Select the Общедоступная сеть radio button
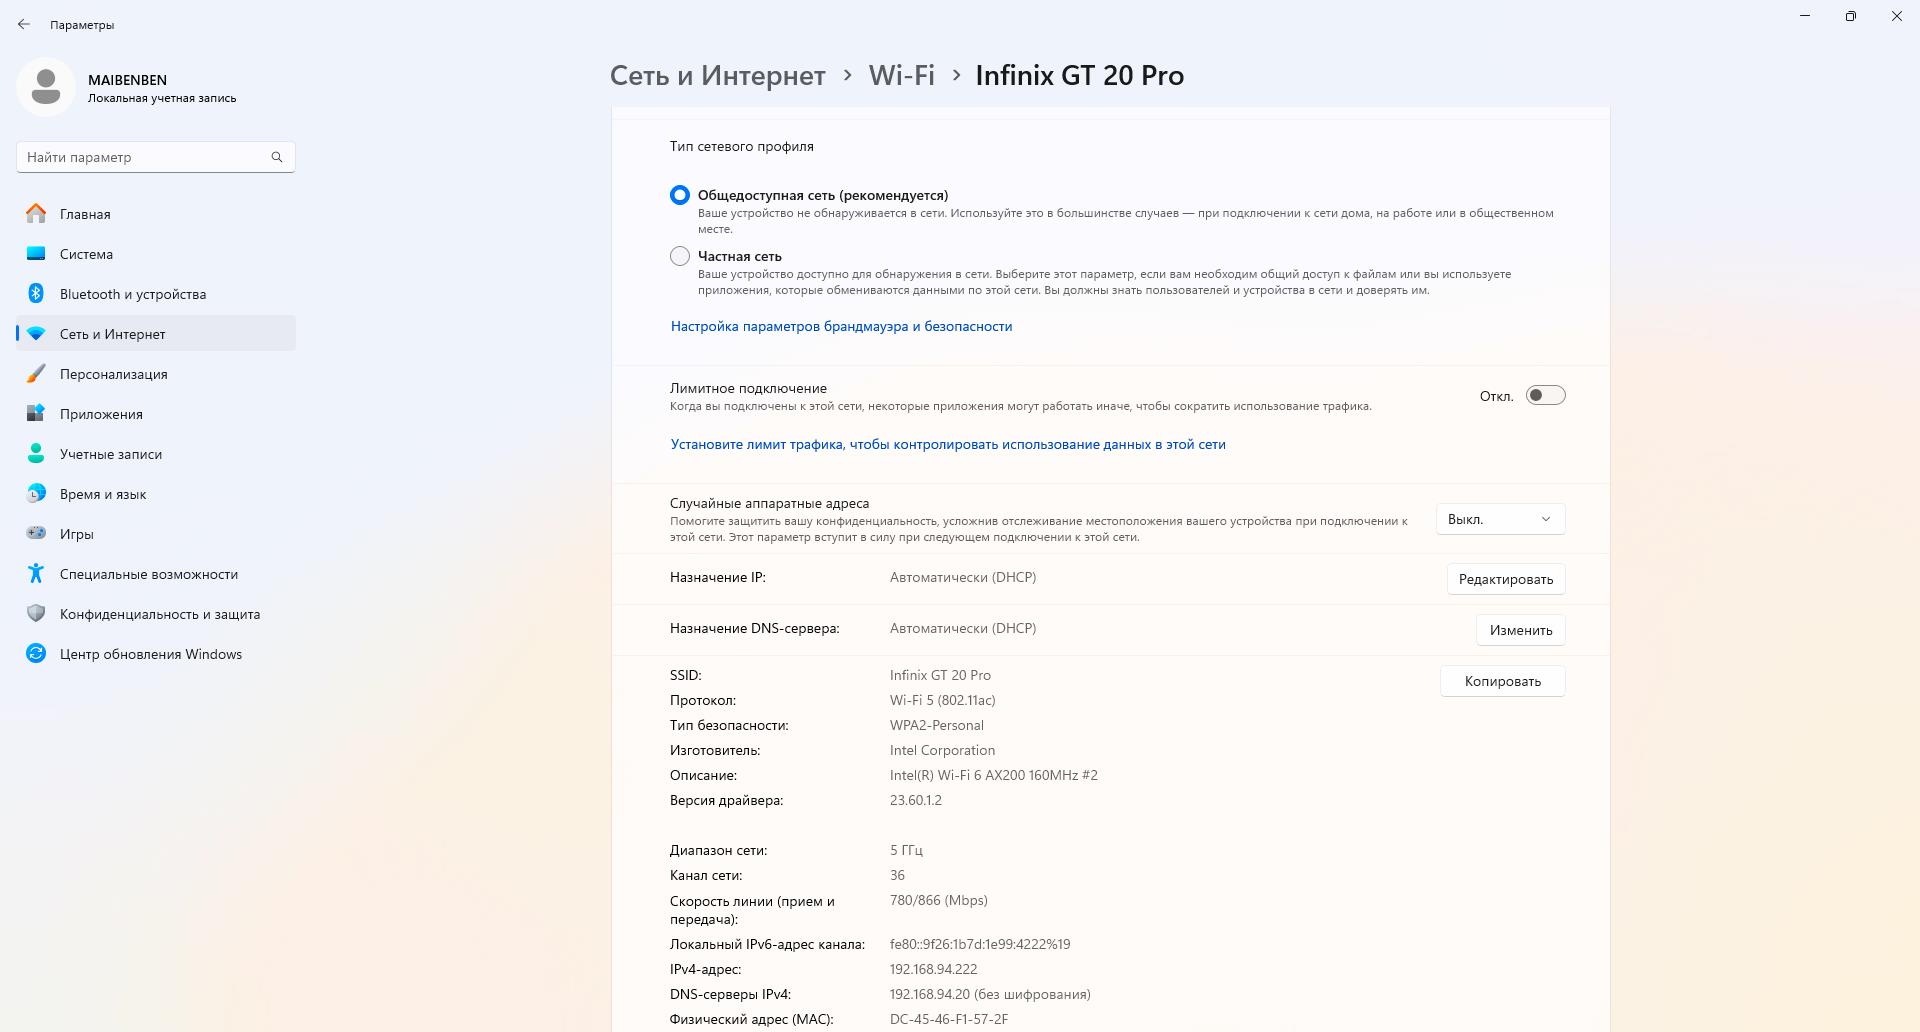 (680, 195)
